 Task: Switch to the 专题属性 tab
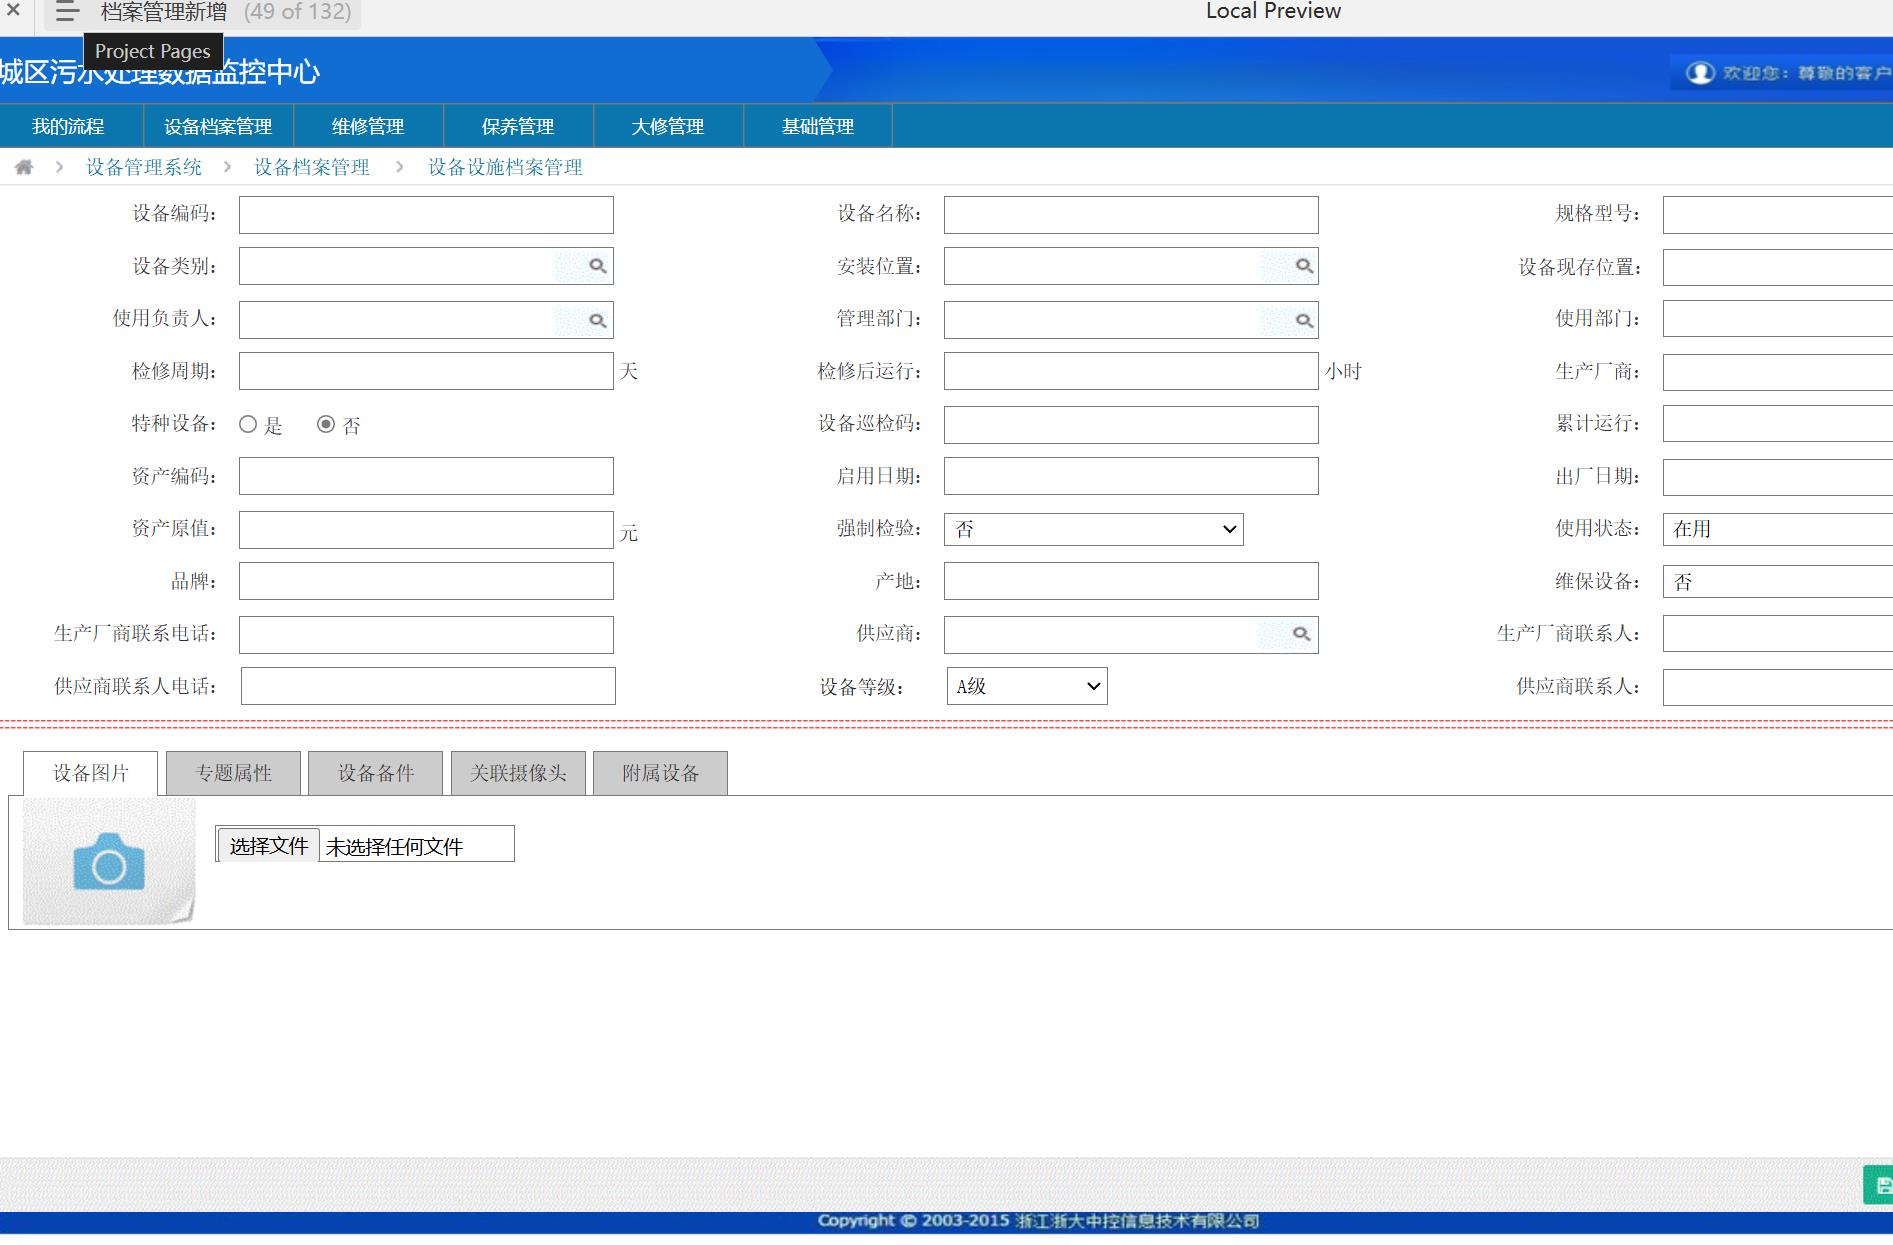(x=233, y=773)
